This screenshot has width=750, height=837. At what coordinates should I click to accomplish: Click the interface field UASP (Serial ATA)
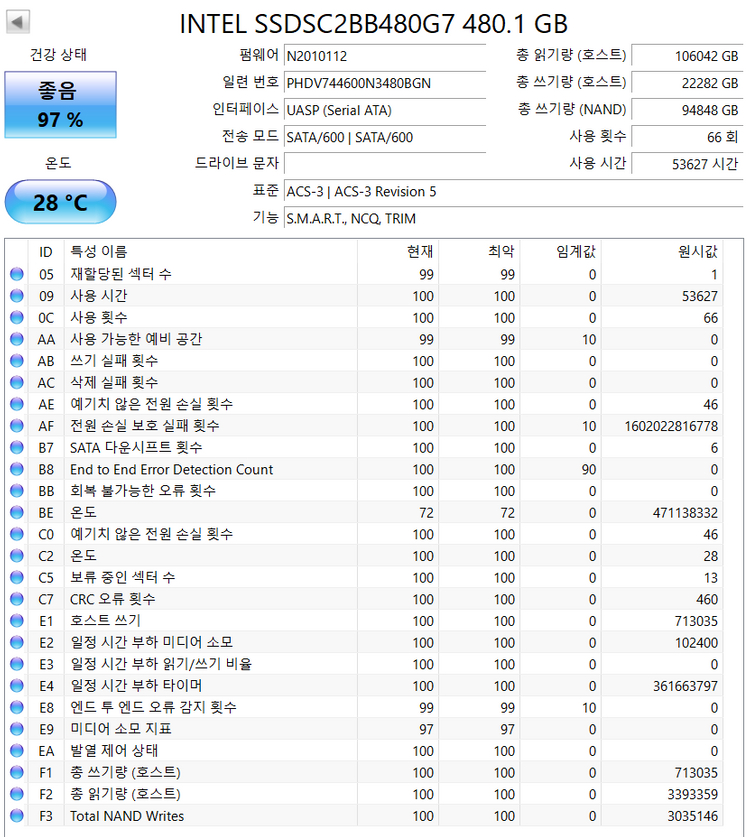click(385, 110)
